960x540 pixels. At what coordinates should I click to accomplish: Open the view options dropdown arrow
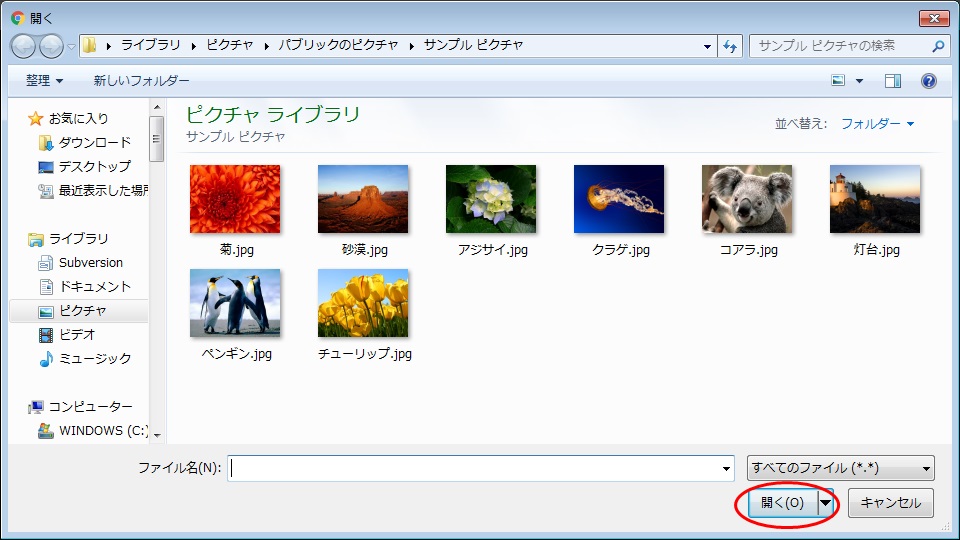pyautogui.click(x=860, y=81)
